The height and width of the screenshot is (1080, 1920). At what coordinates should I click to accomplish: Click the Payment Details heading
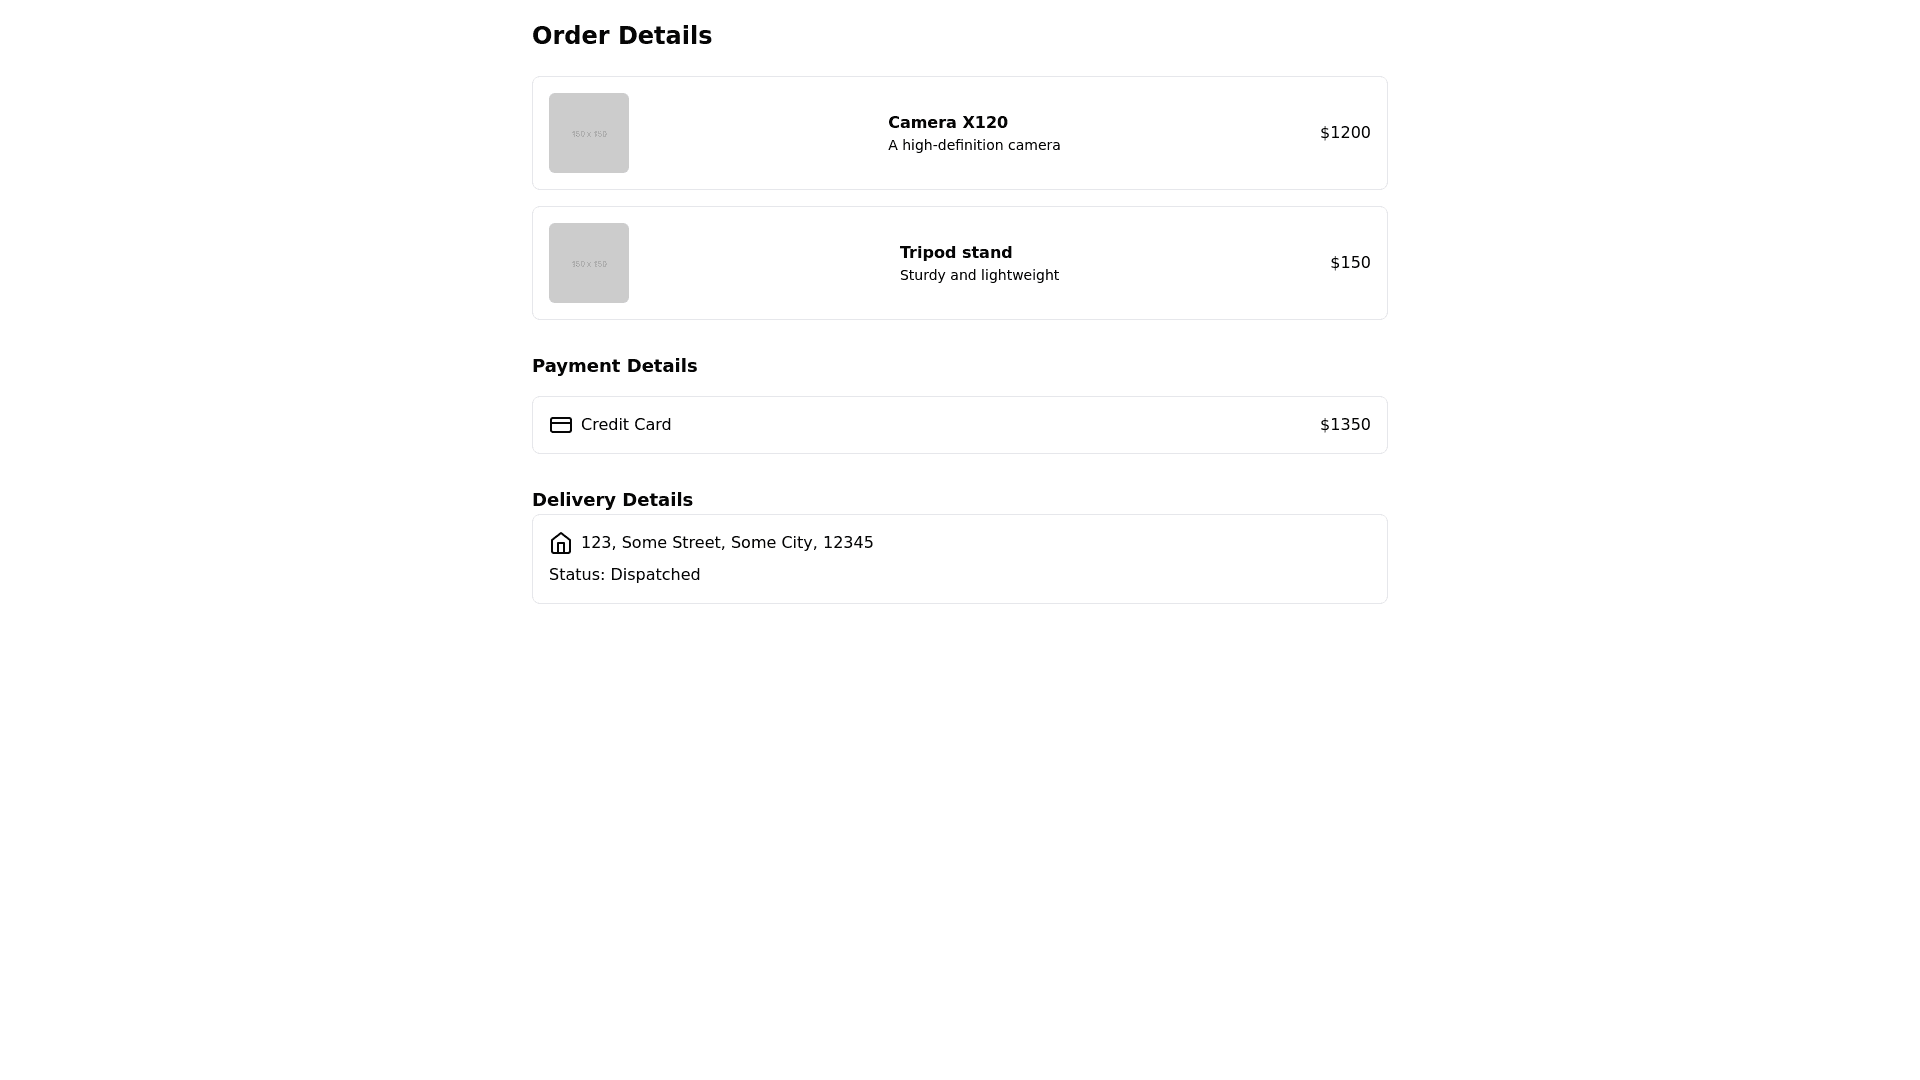(614, 366)
